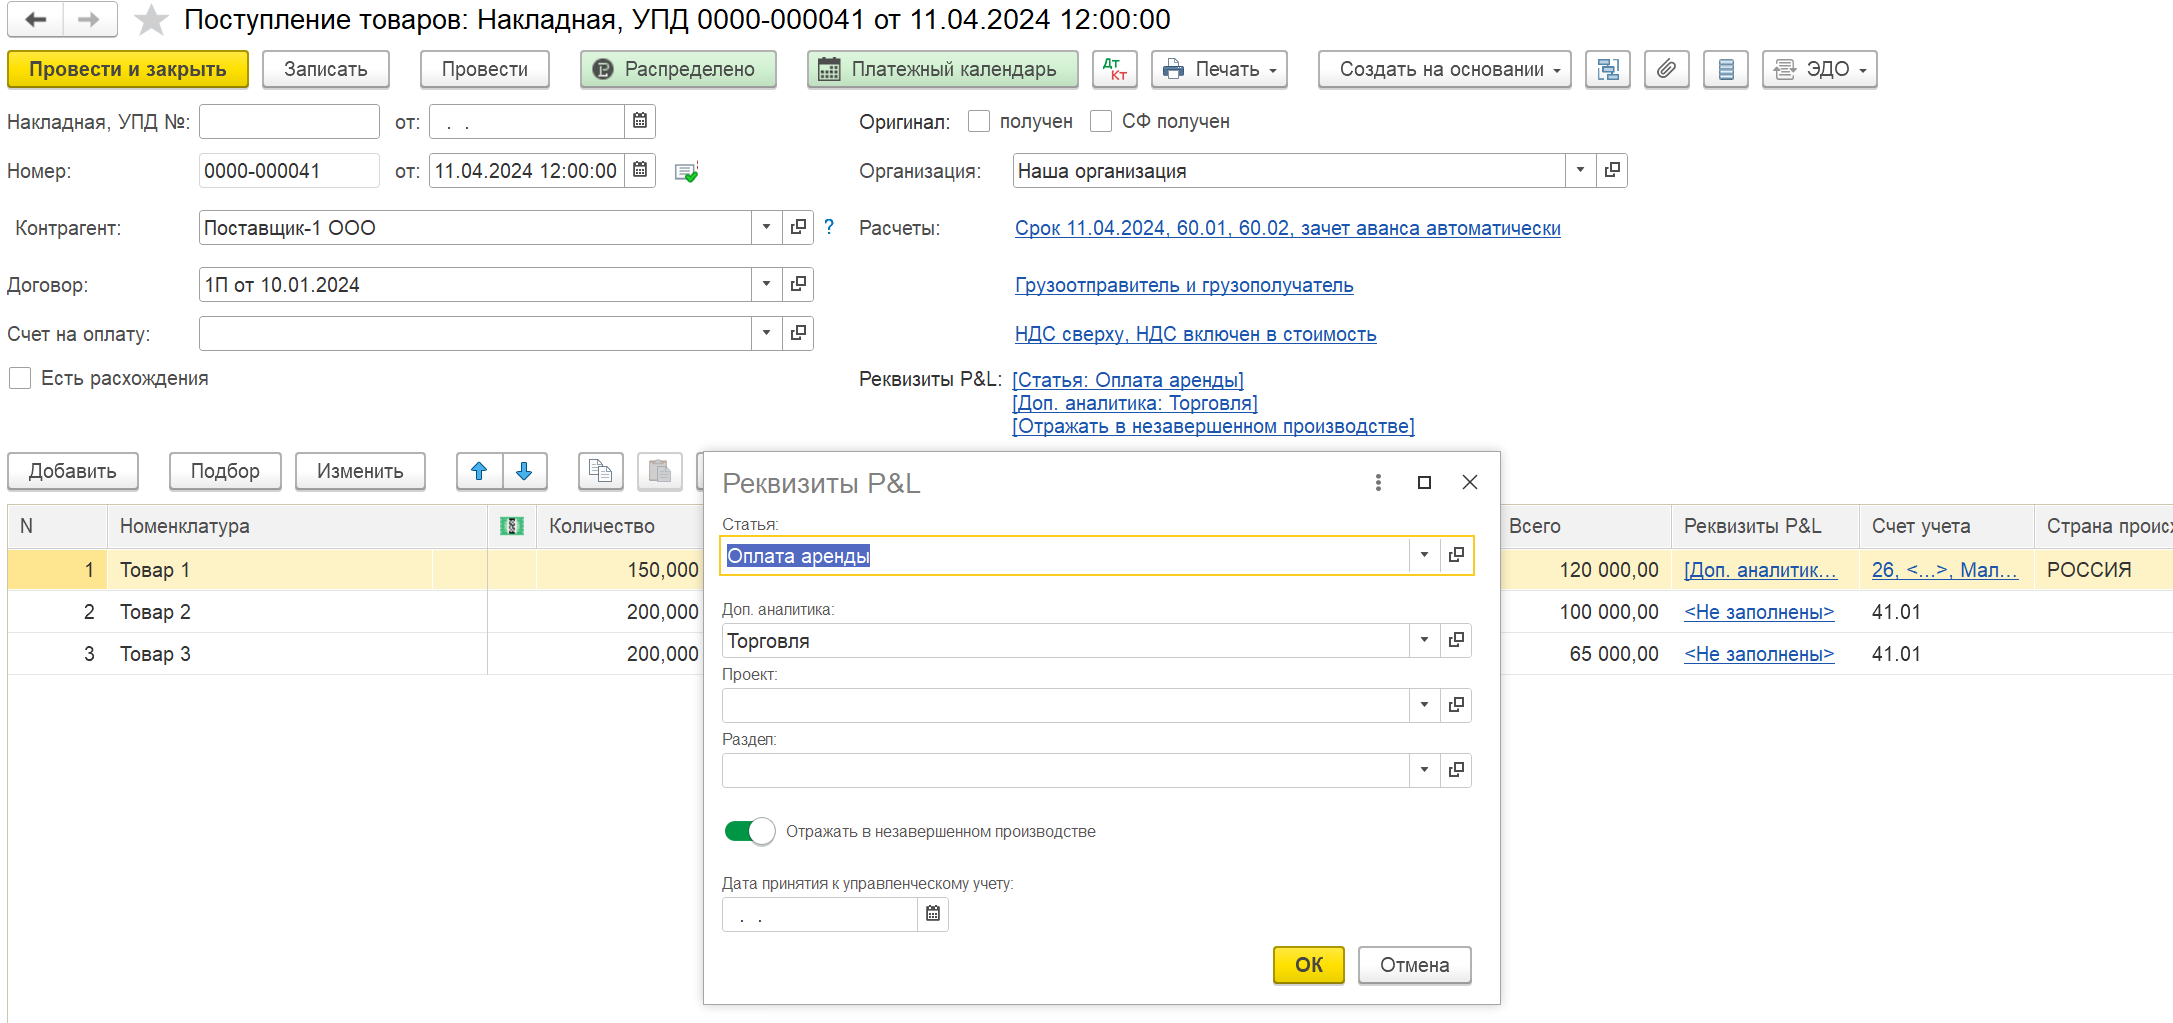Go back with the left arrow button

point(35,19)
